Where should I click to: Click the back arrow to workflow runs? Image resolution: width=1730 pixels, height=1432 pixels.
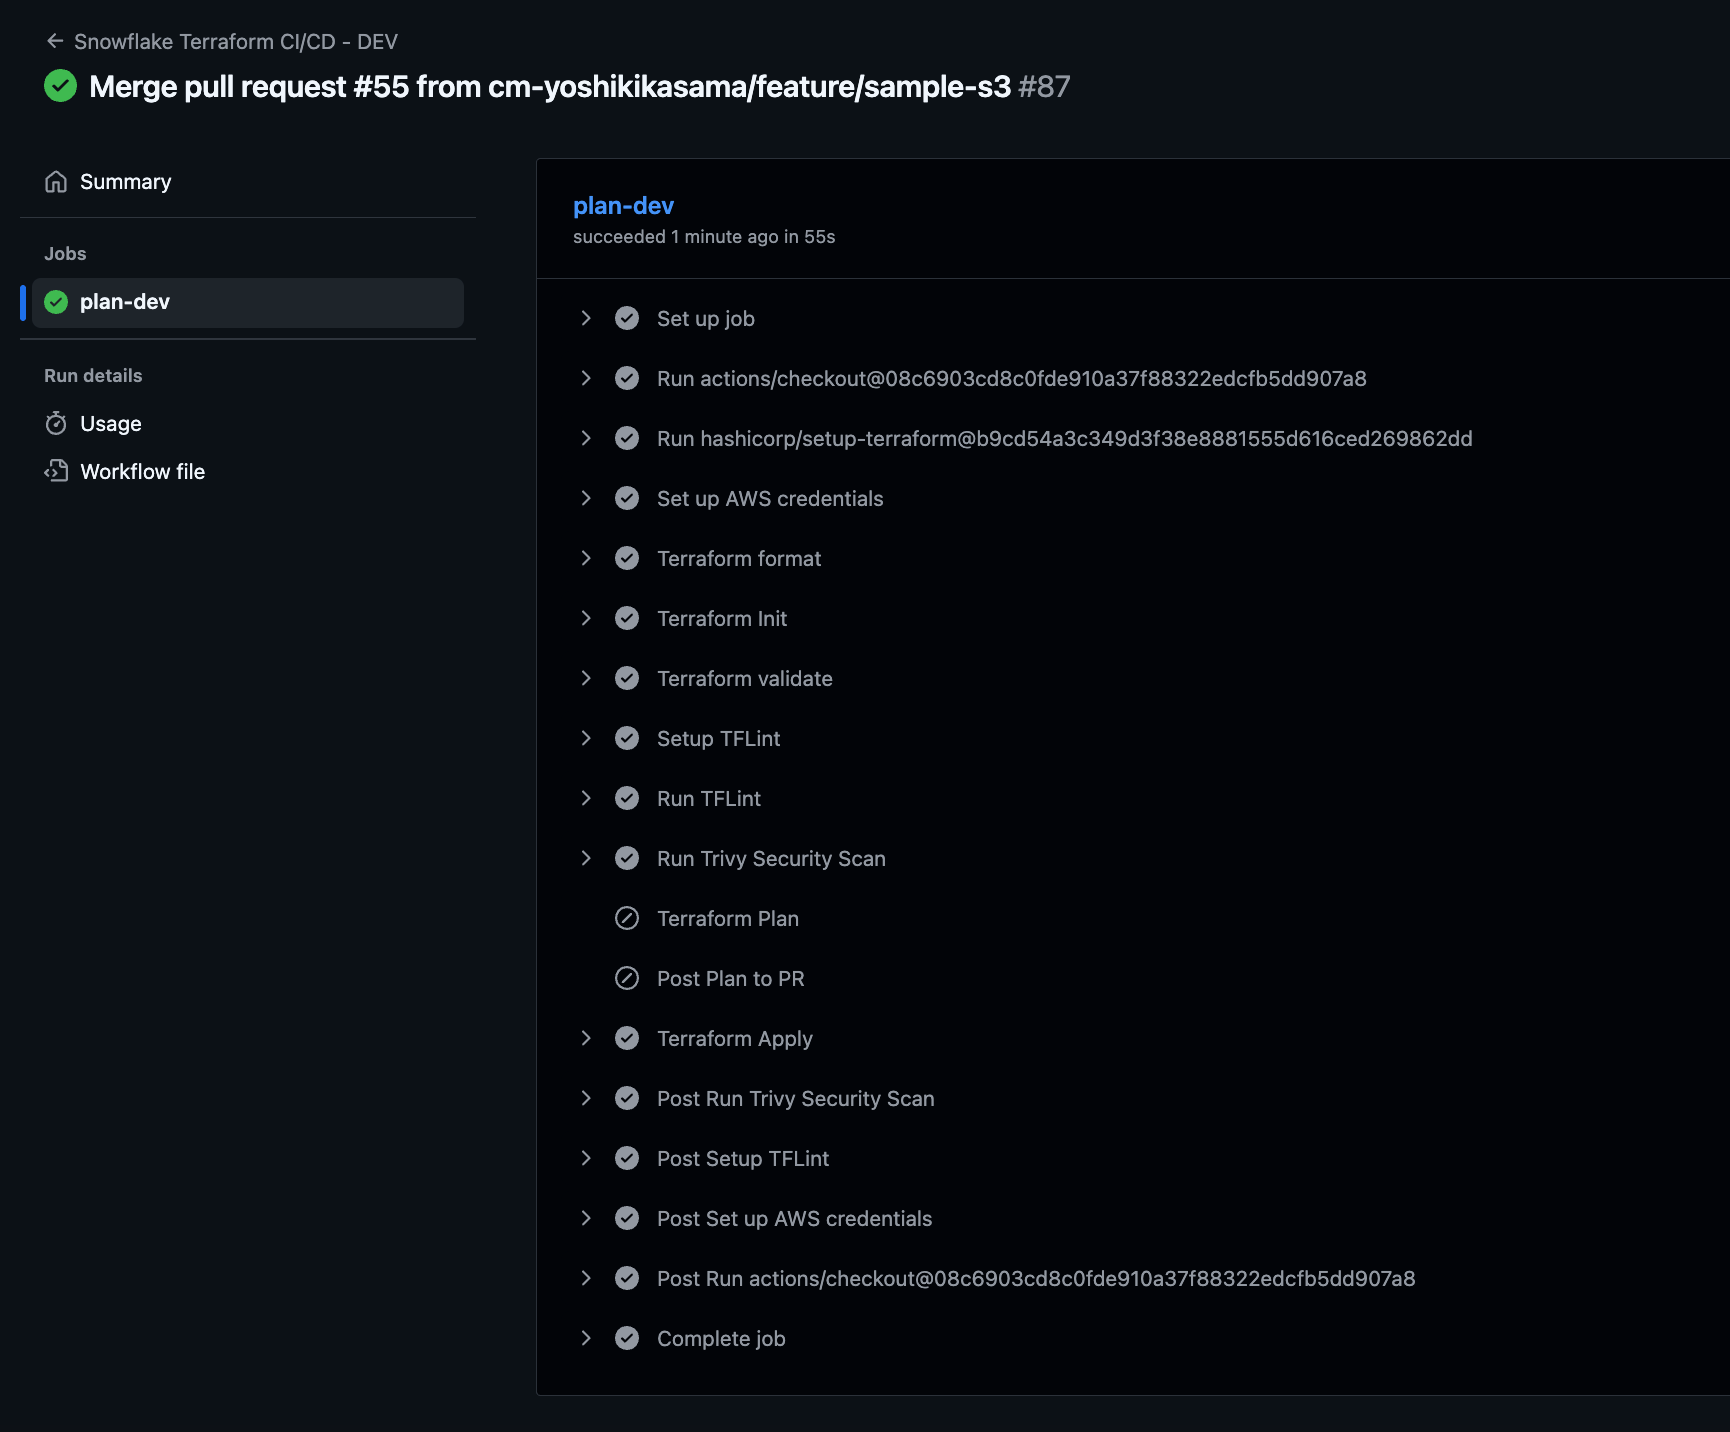55,41
